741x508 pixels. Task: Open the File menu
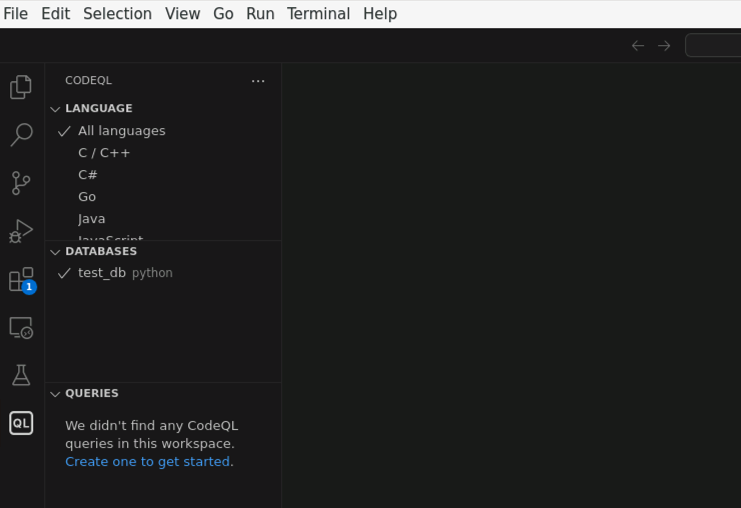coord(16,14)
